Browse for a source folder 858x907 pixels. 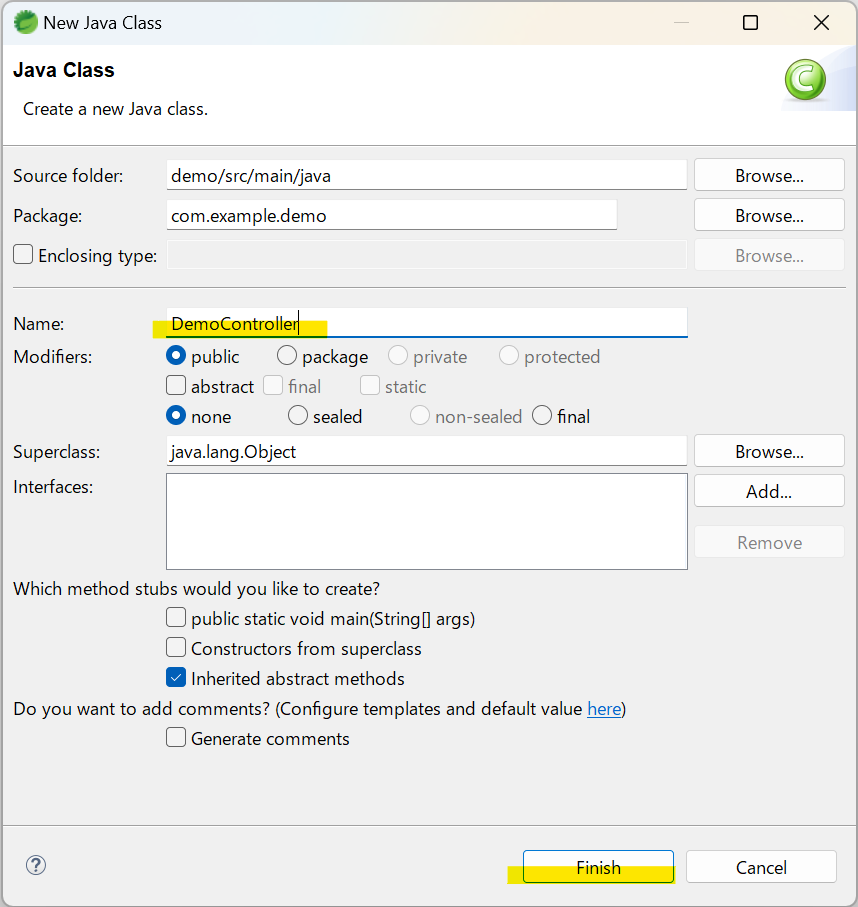tap(768, 174)
